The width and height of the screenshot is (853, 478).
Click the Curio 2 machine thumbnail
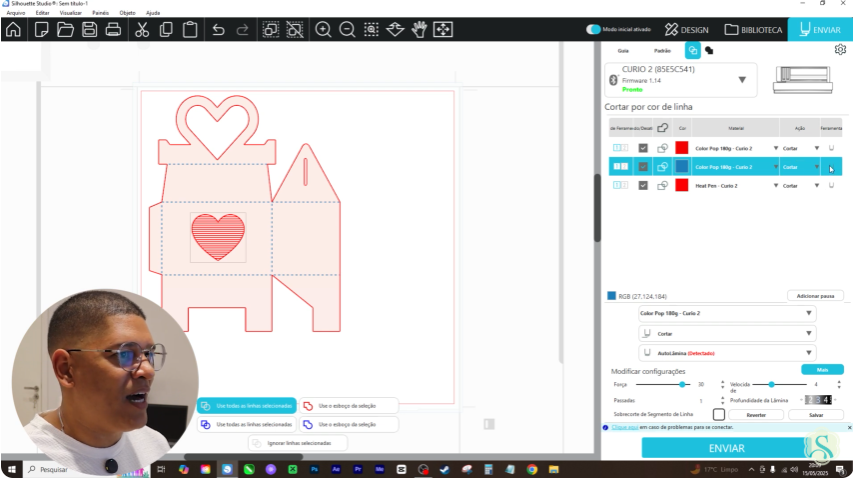point(803,80)
